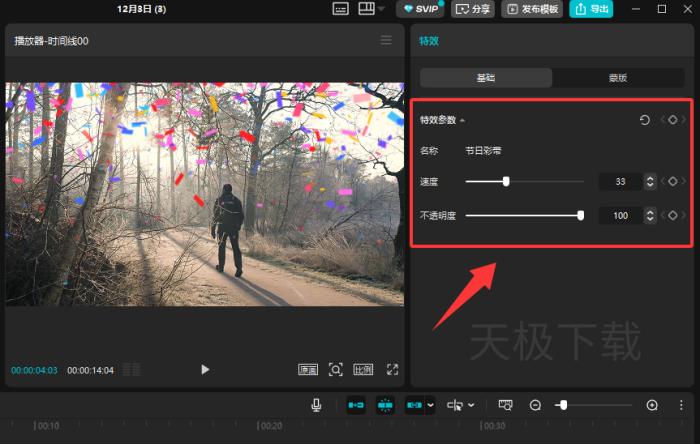The width and height of the screenshot is (700, 444).
Task: Open the player panel hamburger menu
Action: click(x=386, y=40)
